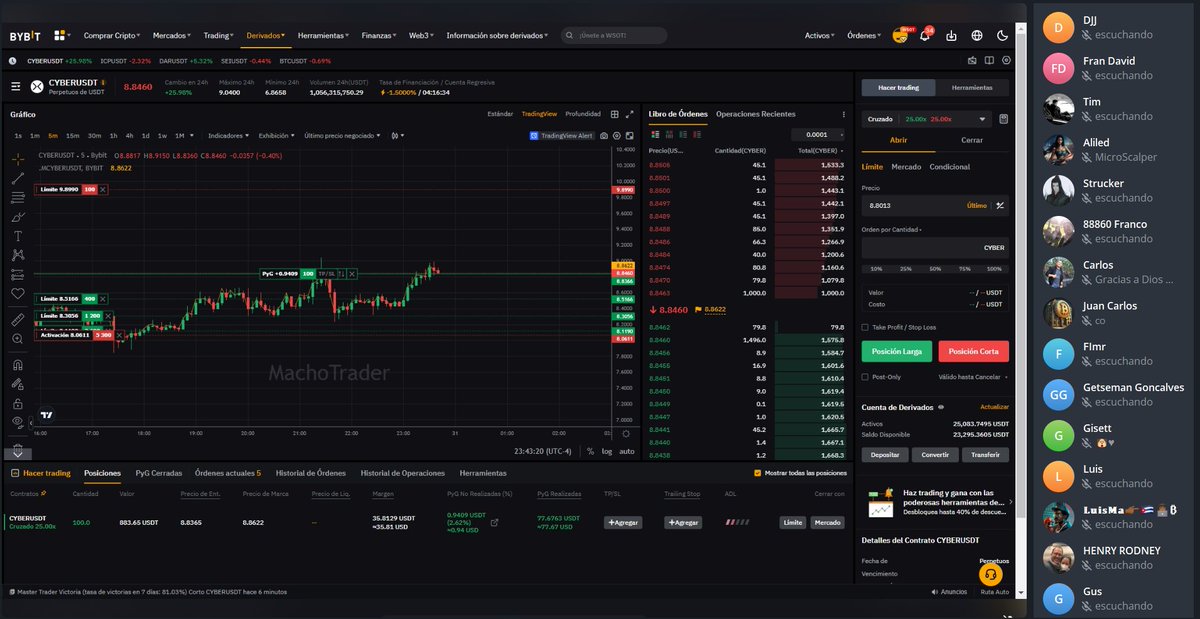The image size is (1200, 619).
Task: Click the orange support headset button
Action: [989, 574]
